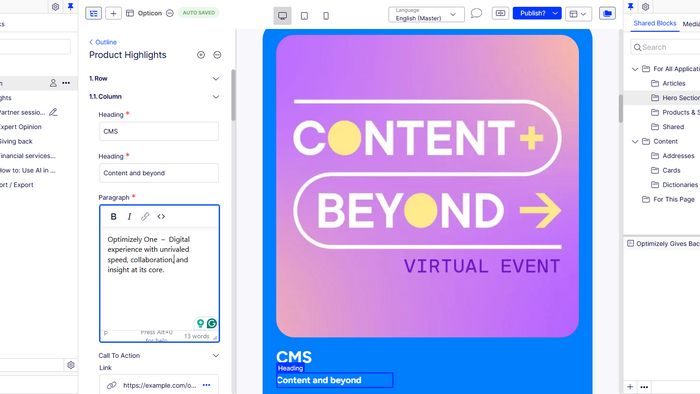Click inside the Paragraph text area

pos(159,279)
